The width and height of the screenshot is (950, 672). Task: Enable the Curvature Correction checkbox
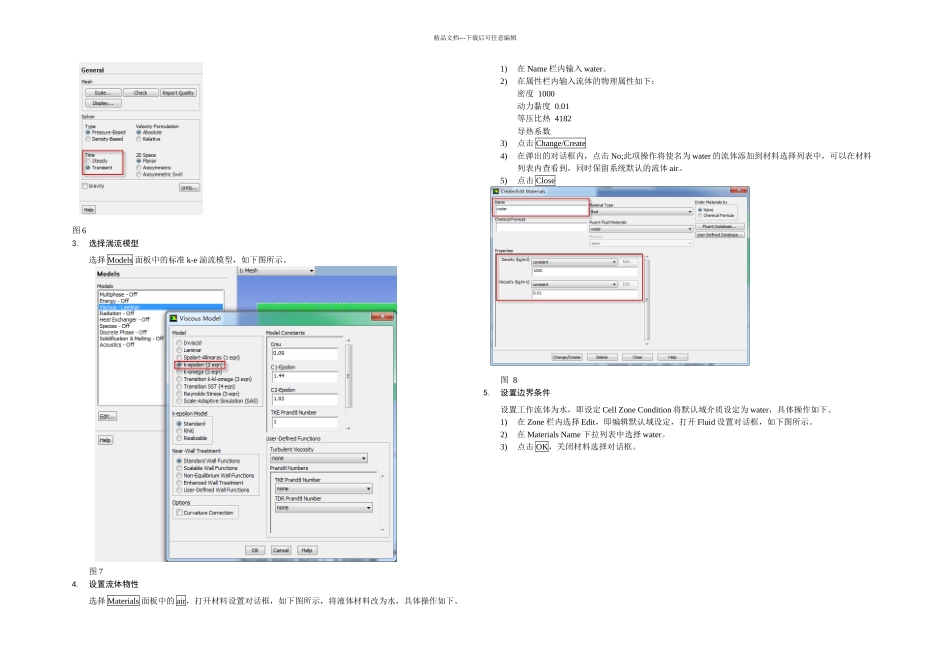click(179, 513)
